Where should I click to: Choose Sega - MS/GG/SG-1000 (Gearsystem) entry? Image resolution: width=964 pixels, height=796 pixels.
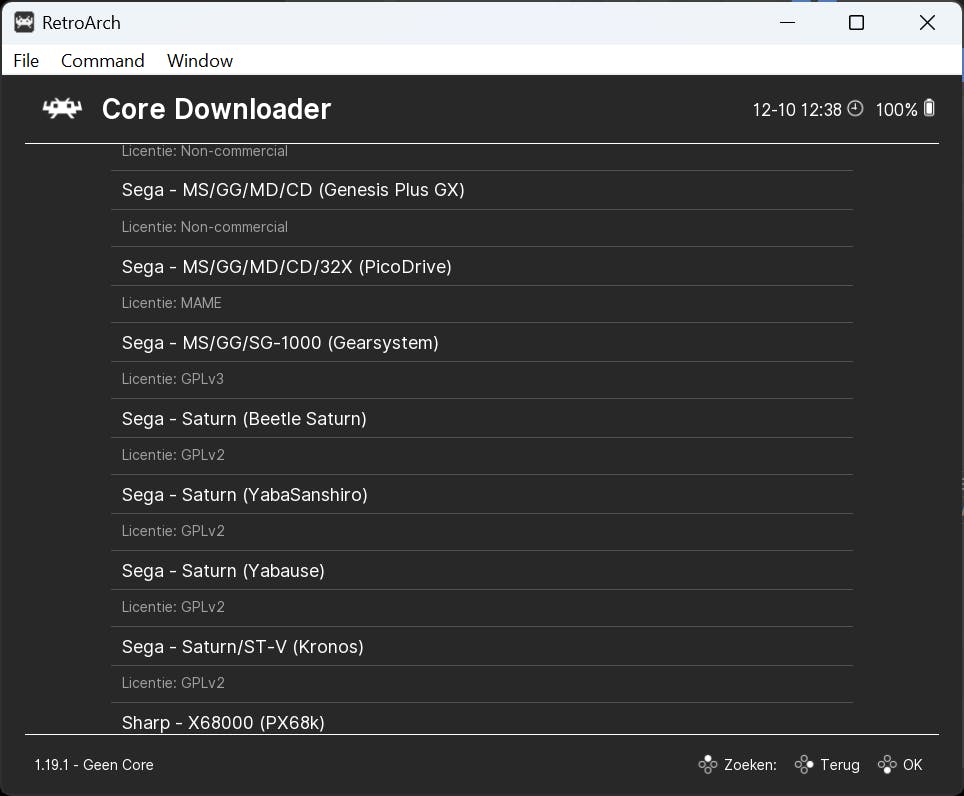[x=280, y=343]
